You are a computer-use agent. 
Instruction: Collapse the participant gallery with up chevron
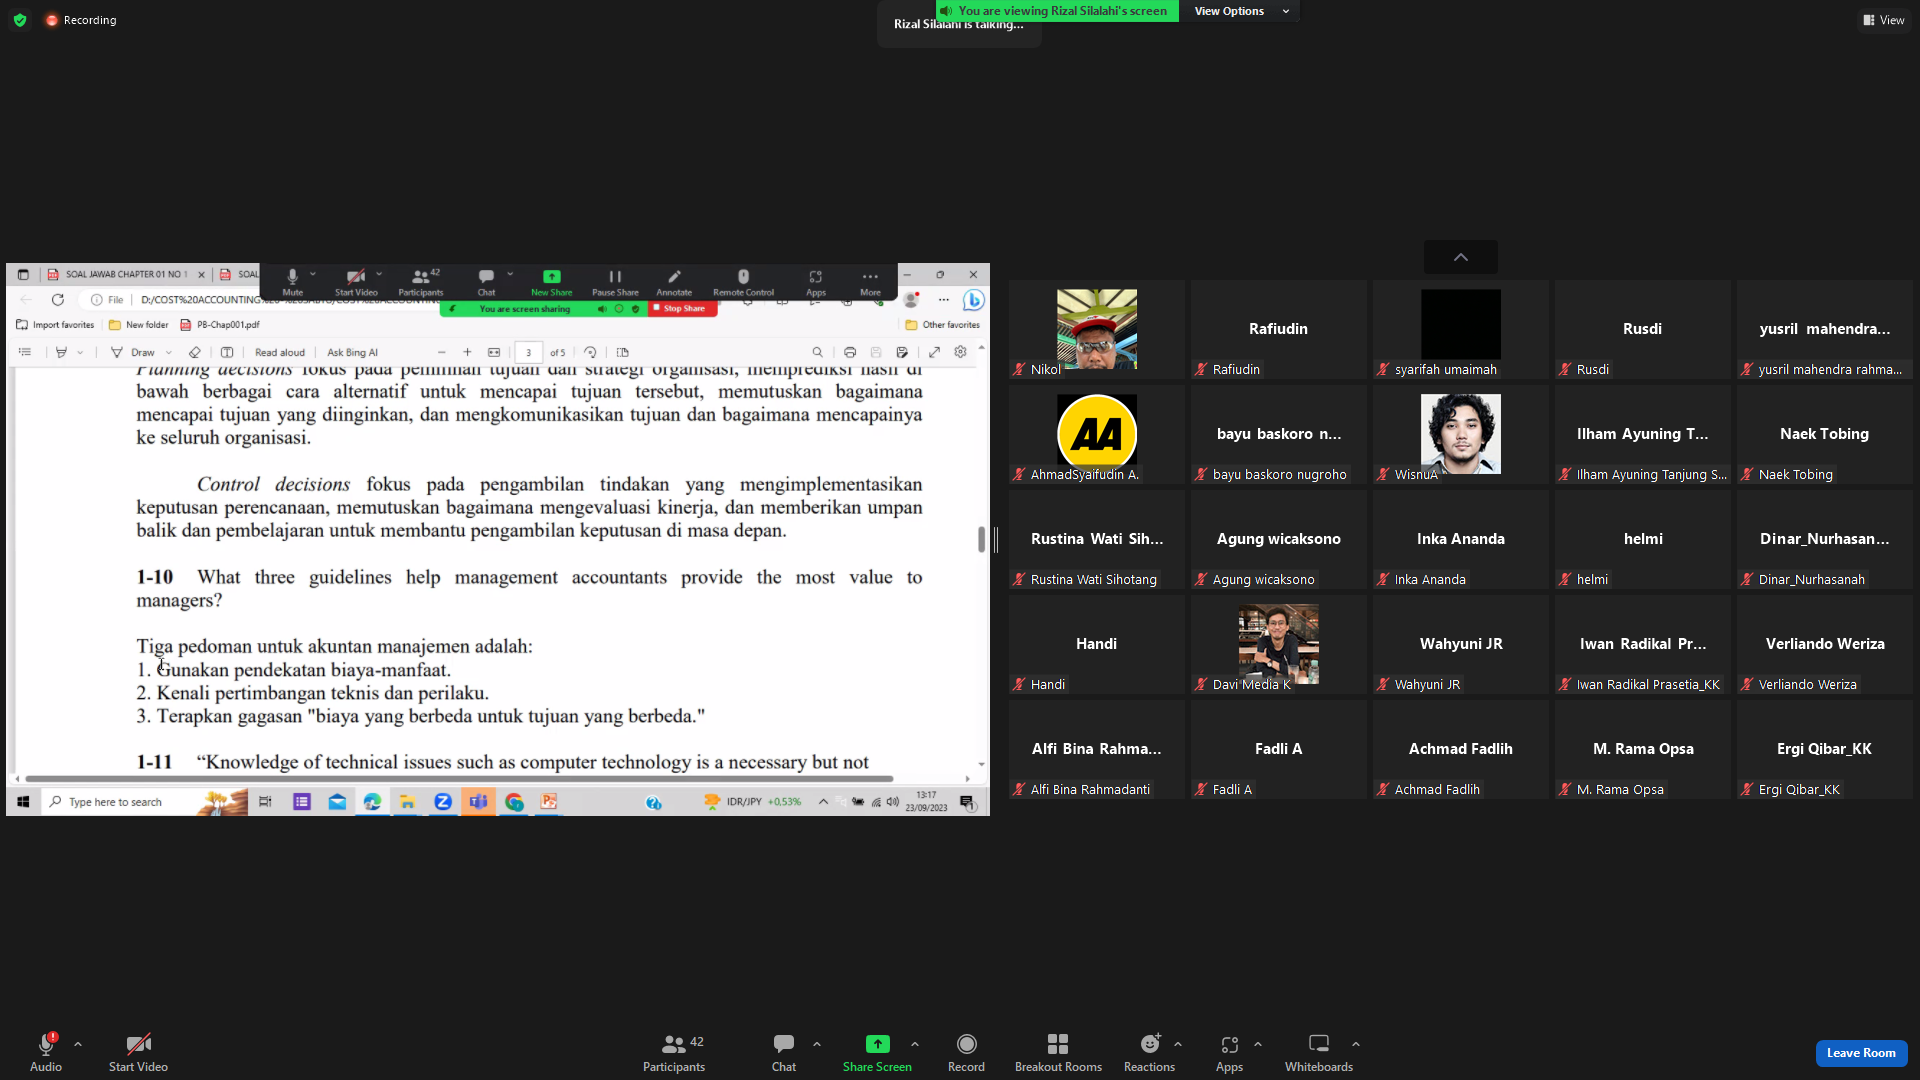(x=1461, y=257)
